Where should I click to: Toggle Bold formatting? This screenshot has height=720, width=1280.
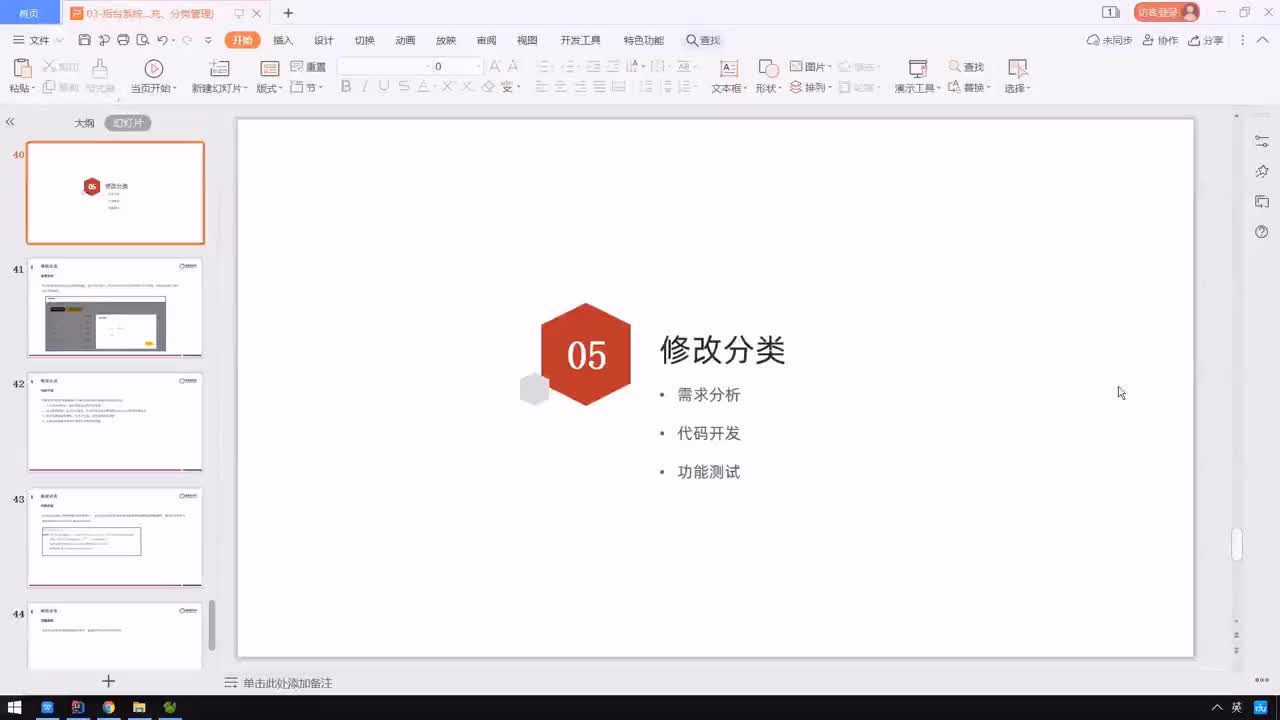point(346,87)
